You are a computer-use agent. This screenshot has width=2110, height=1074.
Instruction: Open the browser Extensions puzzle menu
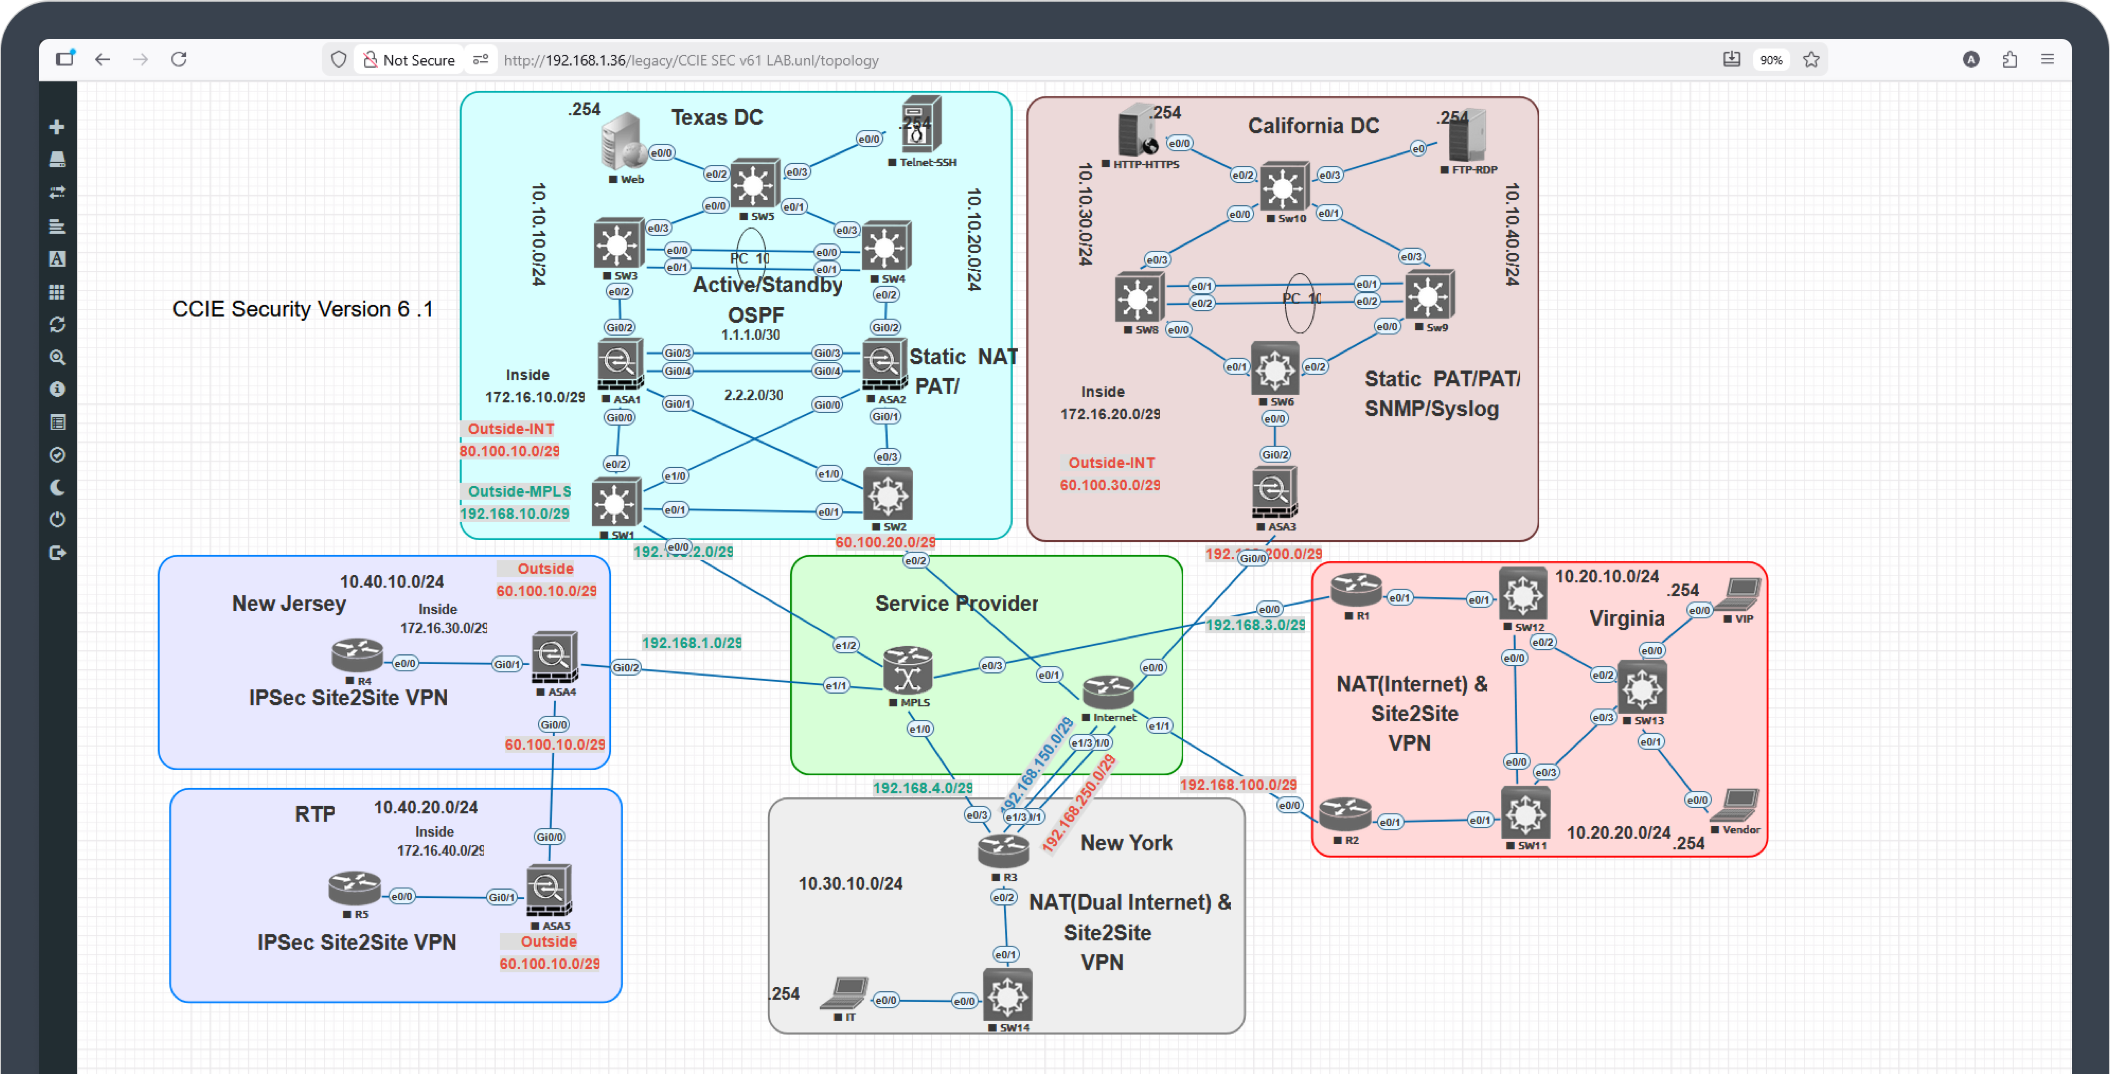2010,60
